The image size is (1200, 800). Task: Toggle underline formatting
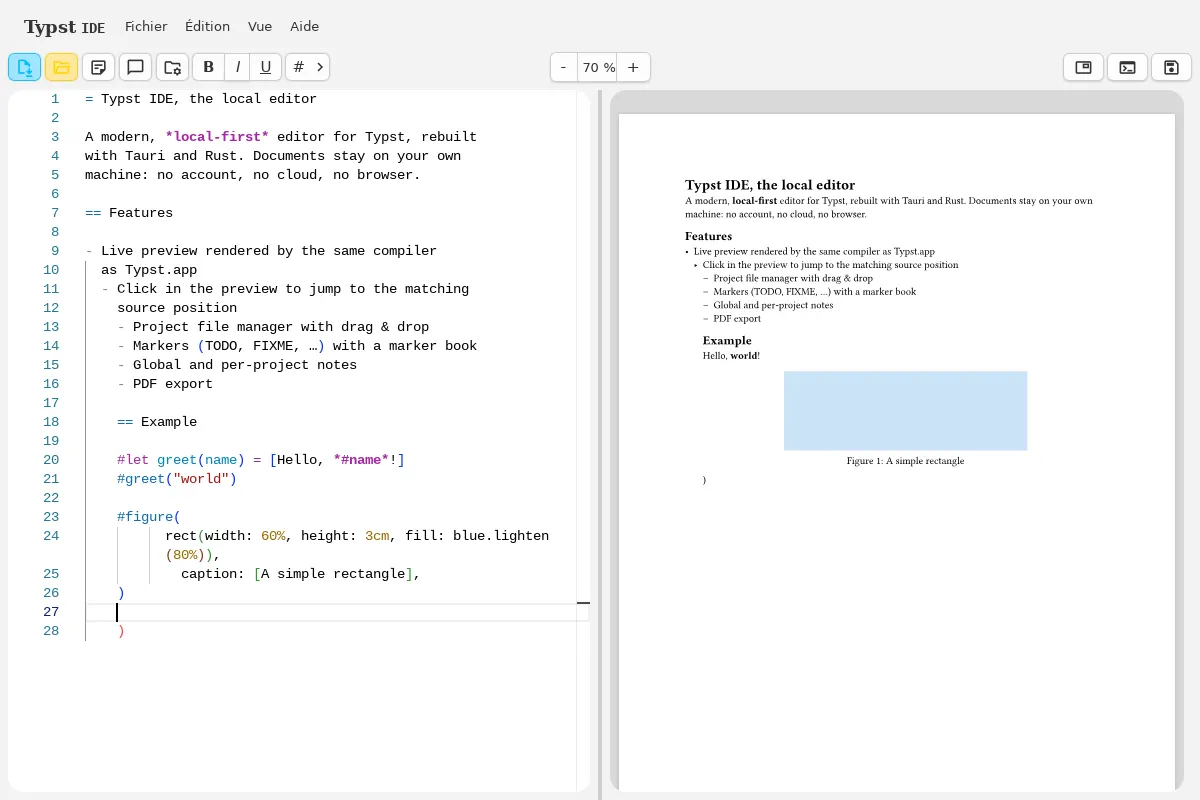[265, 67]
